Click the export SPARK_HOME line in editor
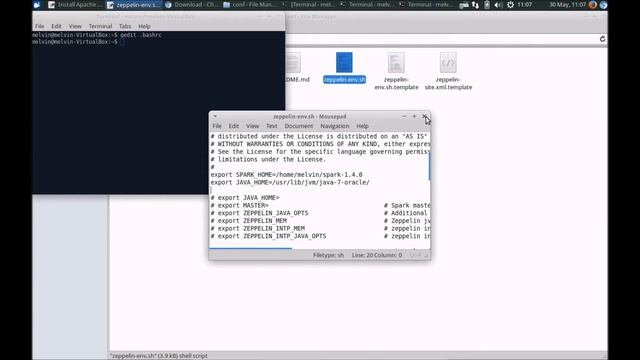Viewport: 640px width, 360px height. [x=287, y=175]
